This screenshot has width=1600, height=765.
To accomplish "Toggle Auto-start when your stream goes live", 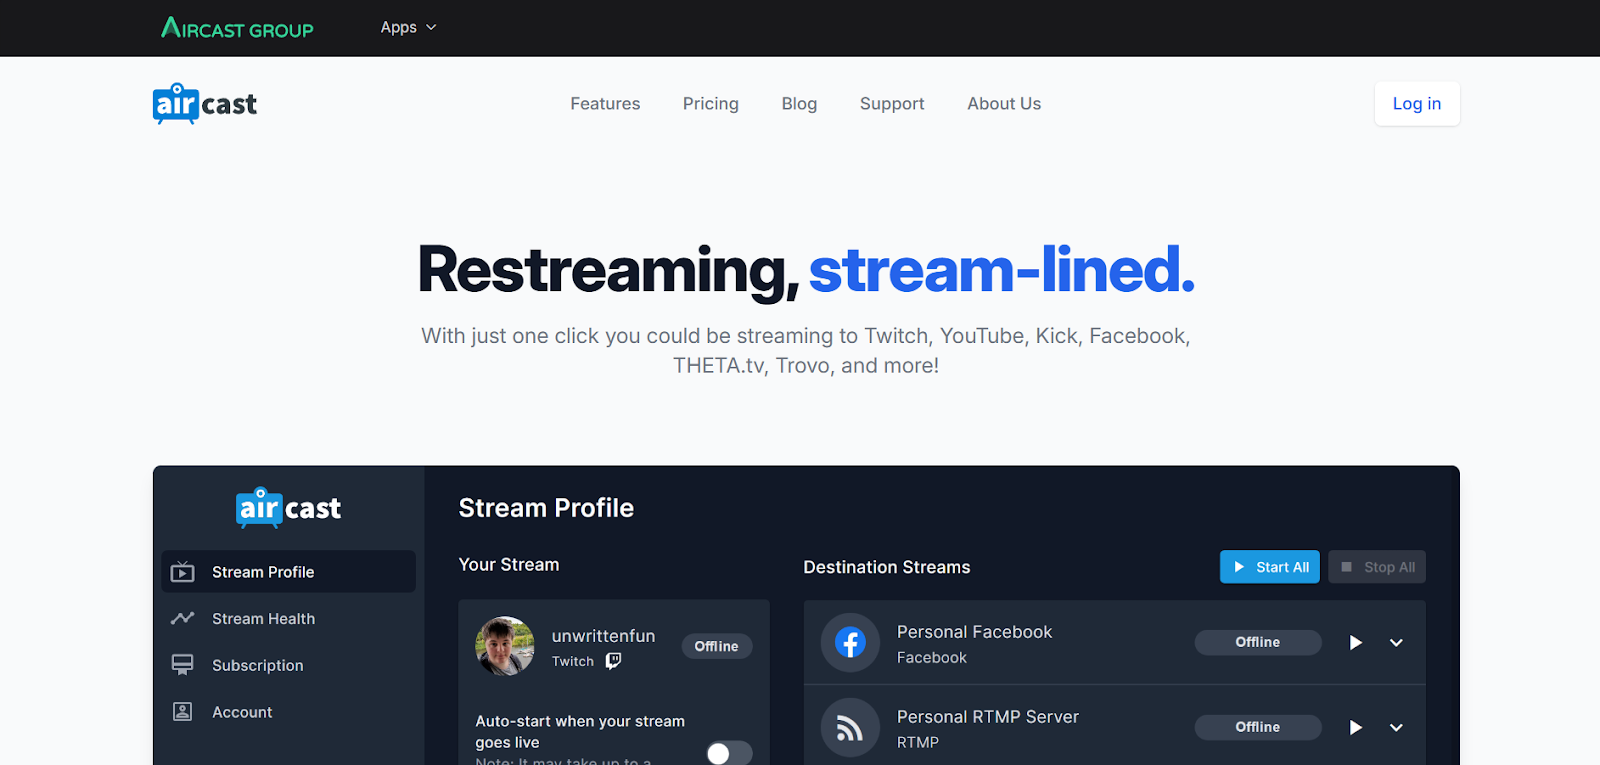I will click(729, 753).
